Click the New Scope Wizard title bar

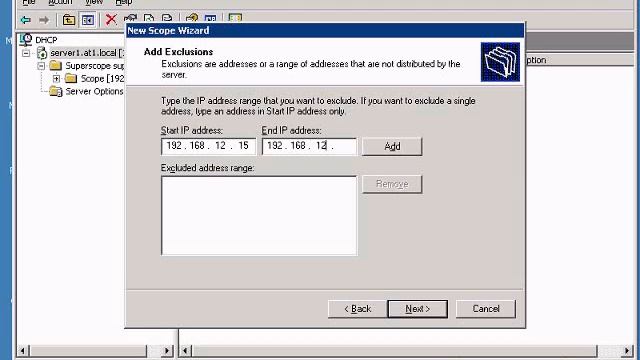(325, 31)
